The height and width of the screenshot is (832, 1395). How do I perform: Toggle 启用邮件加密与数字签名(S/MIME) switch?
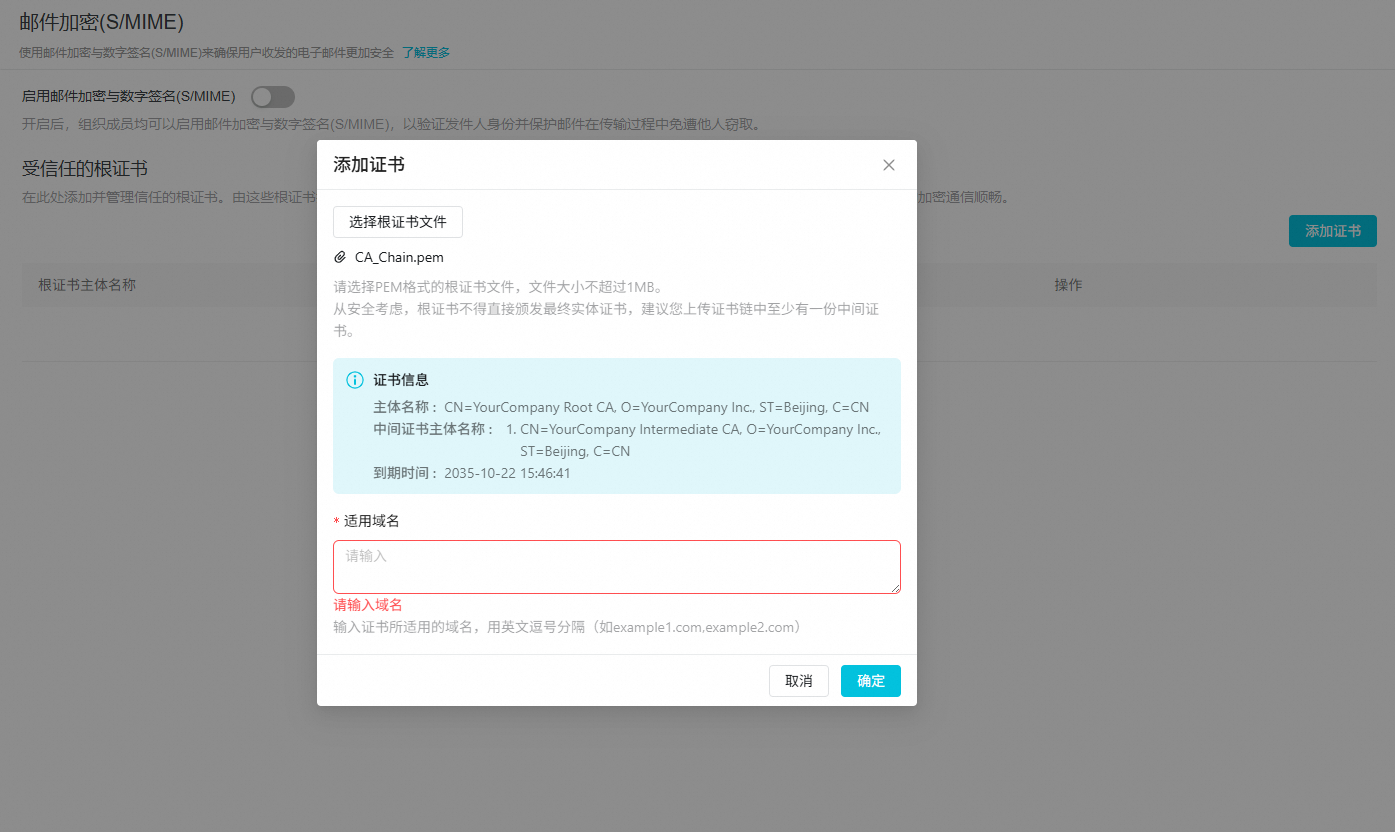pos(272,96)
